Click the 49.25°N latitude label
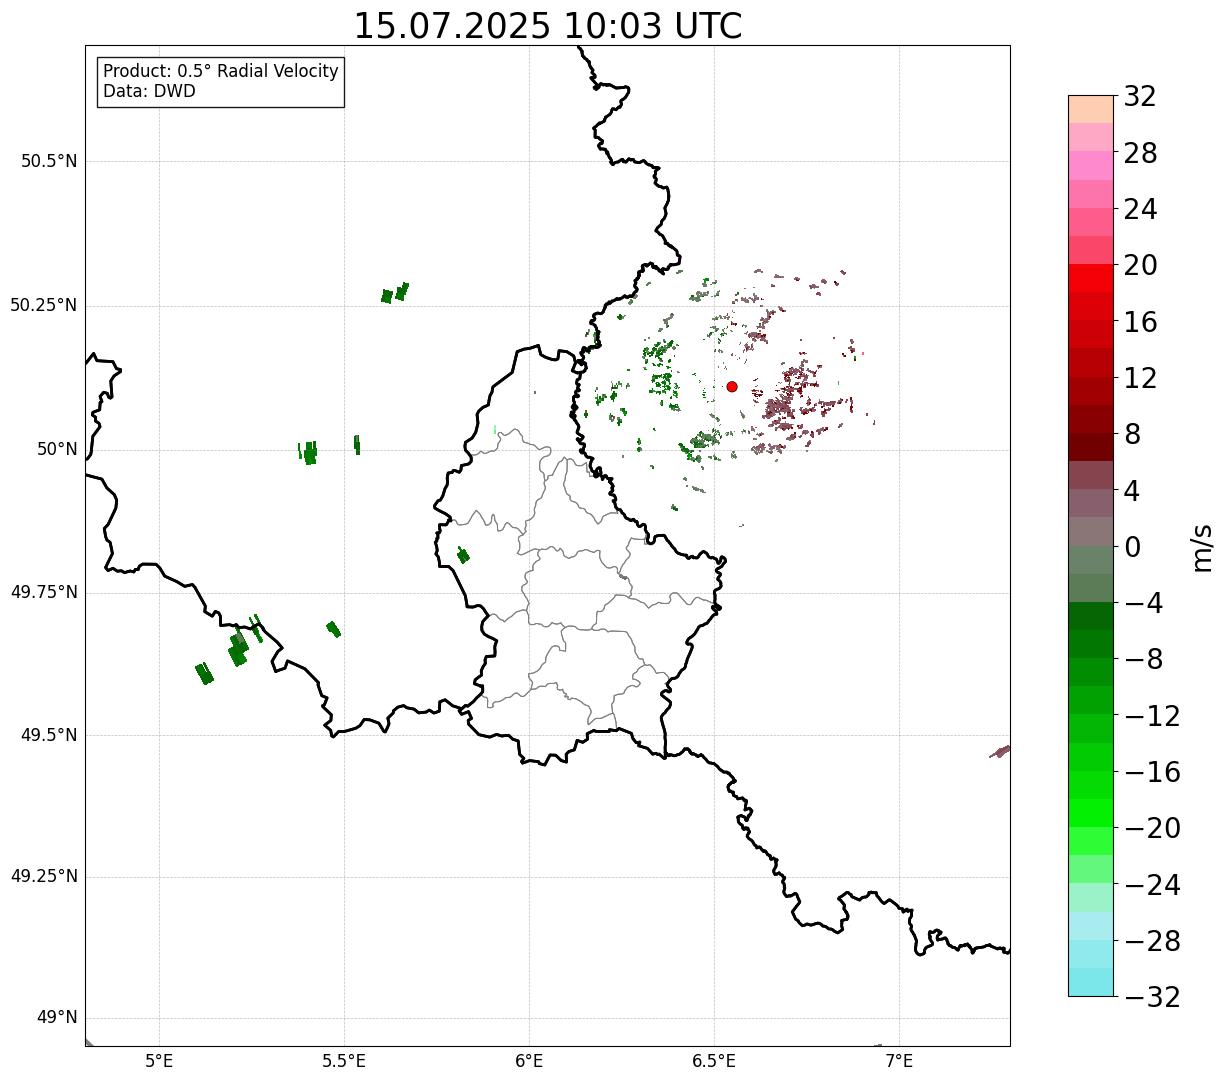Image resolution: width=1225 pixels, height=1081 pixels. [44, 877]
